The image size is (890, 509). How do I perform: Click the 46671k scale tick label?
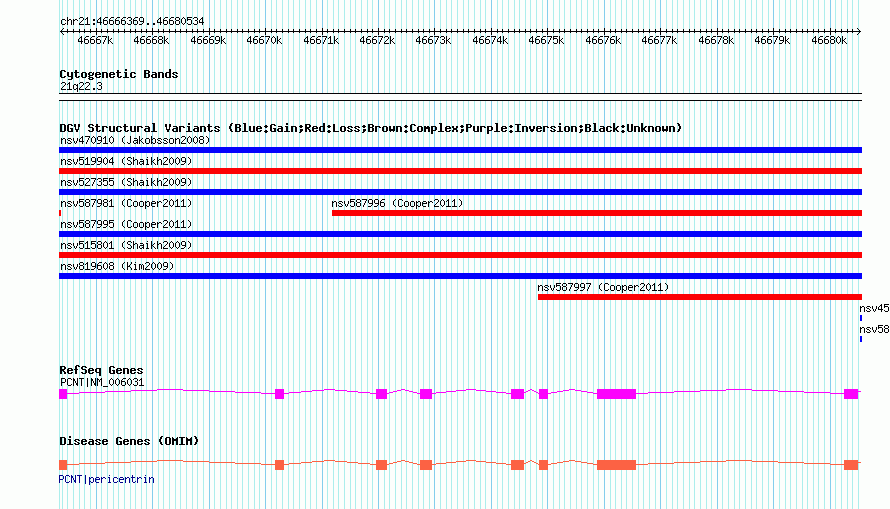(x=321, y=41)
